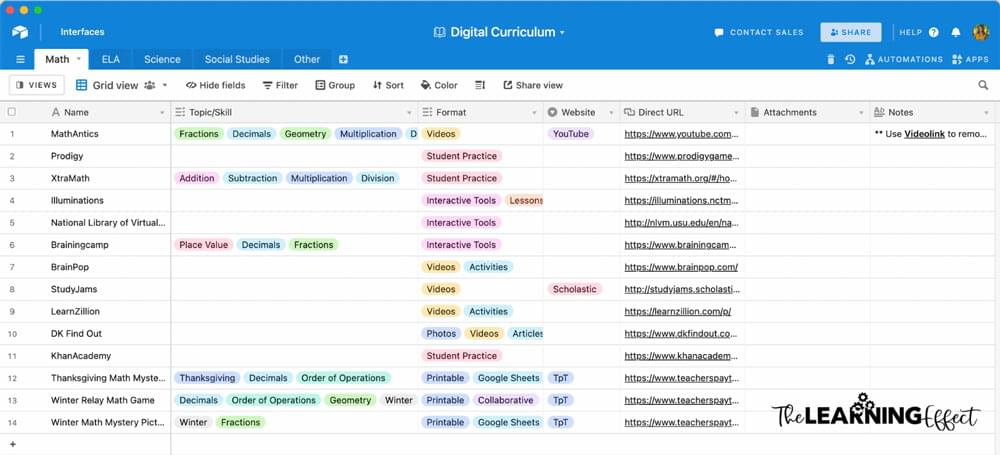Switch to the Other table tab
This screenshot has height=455, width=1000.
click(307, 59)
